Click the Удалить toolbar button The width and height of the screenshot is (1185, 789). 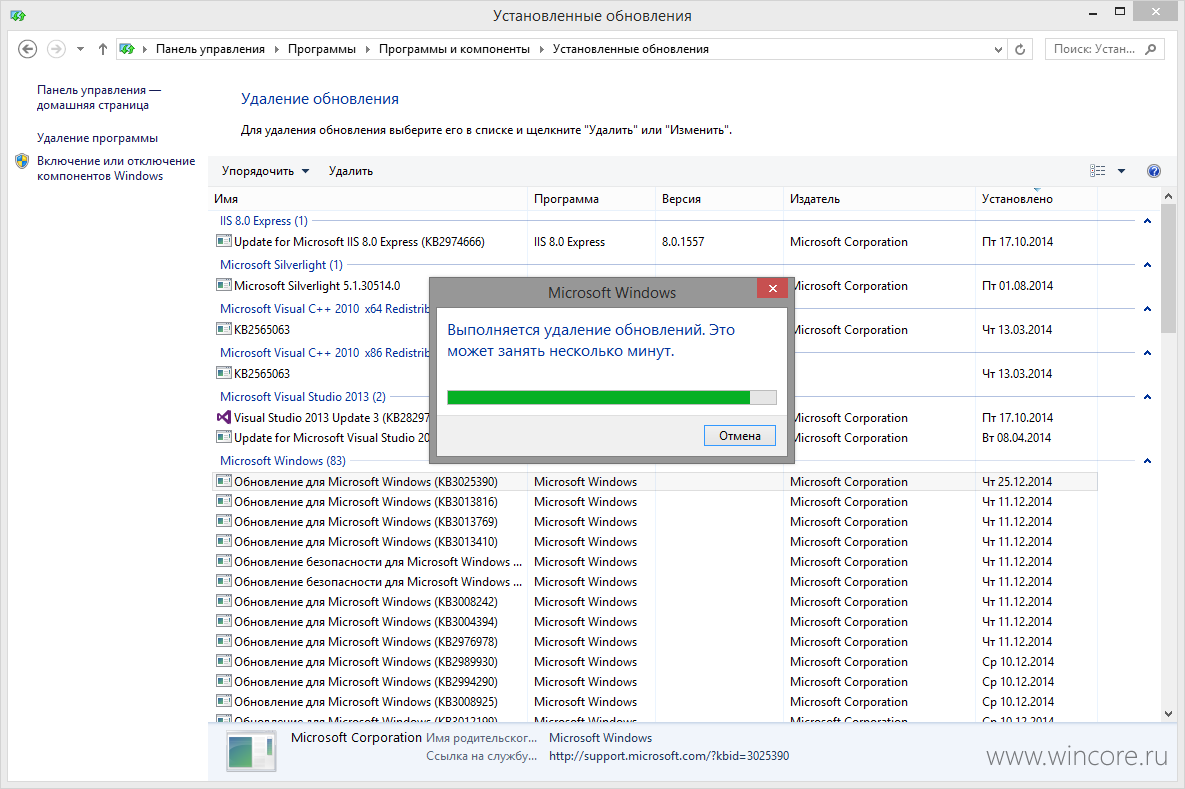pyautogui.click(x=351, y=171)
